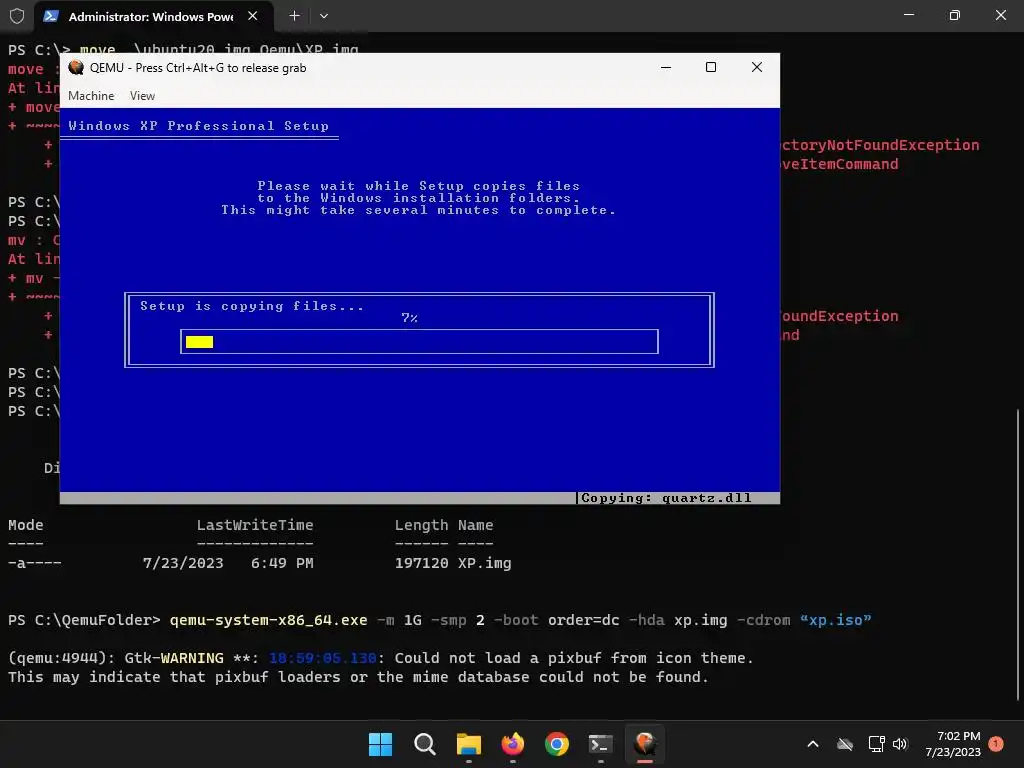Open clock and calendar at 7:02 PM

(953, 744)
